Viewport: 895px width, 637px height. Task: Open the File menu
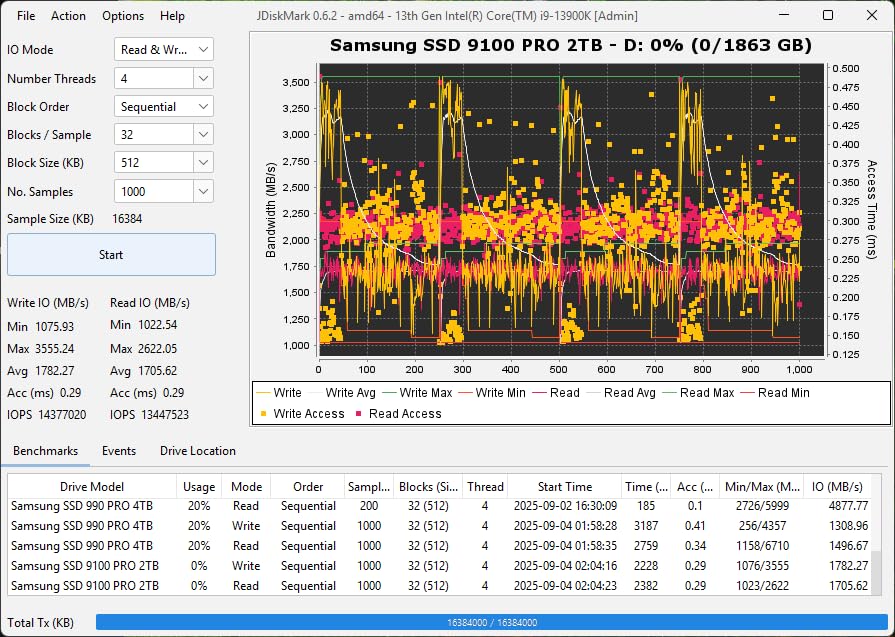pos(25,15)
